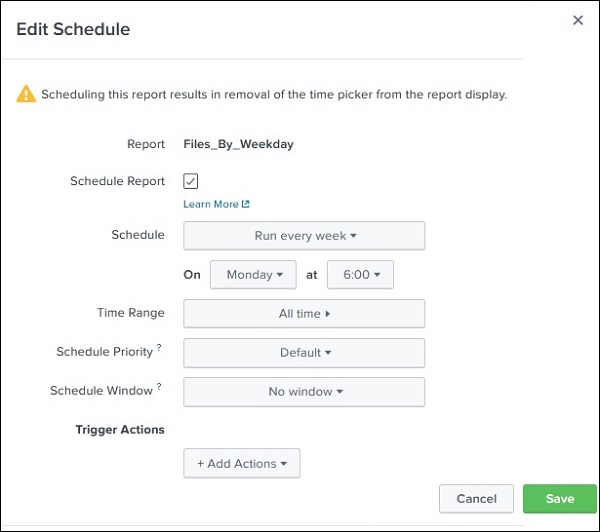Open the Learn More link

click(x=211, y=204)
